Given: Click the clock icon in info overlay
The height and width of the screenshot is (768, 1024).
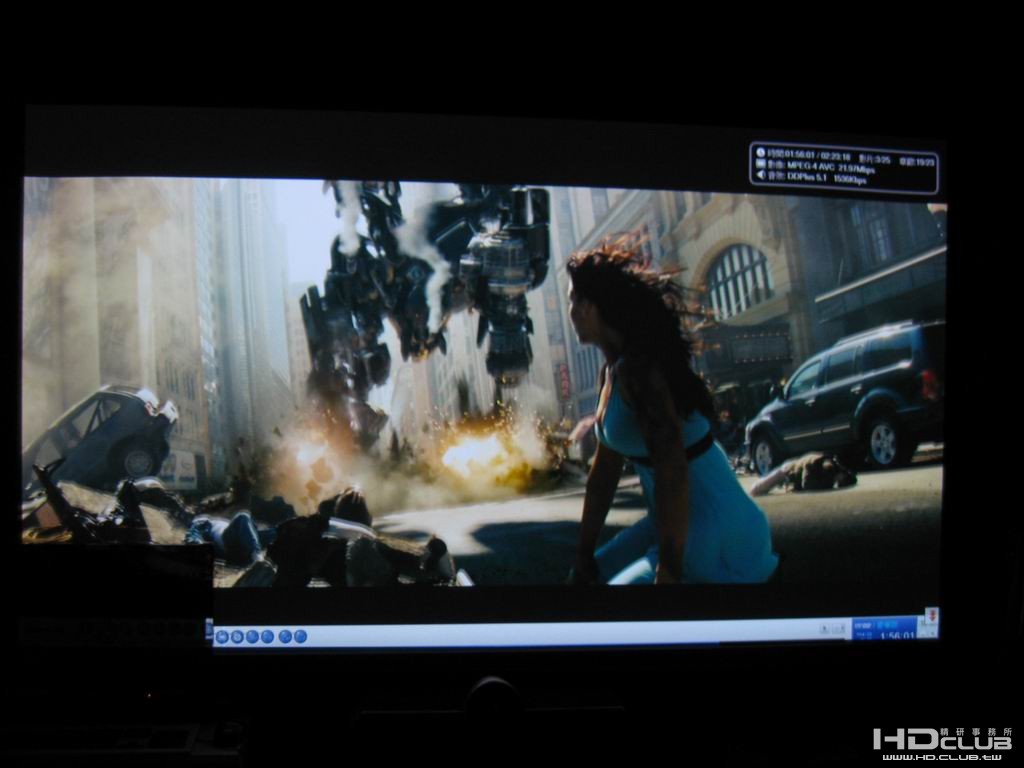Looking at the screenshot, I should click(760, 153).
